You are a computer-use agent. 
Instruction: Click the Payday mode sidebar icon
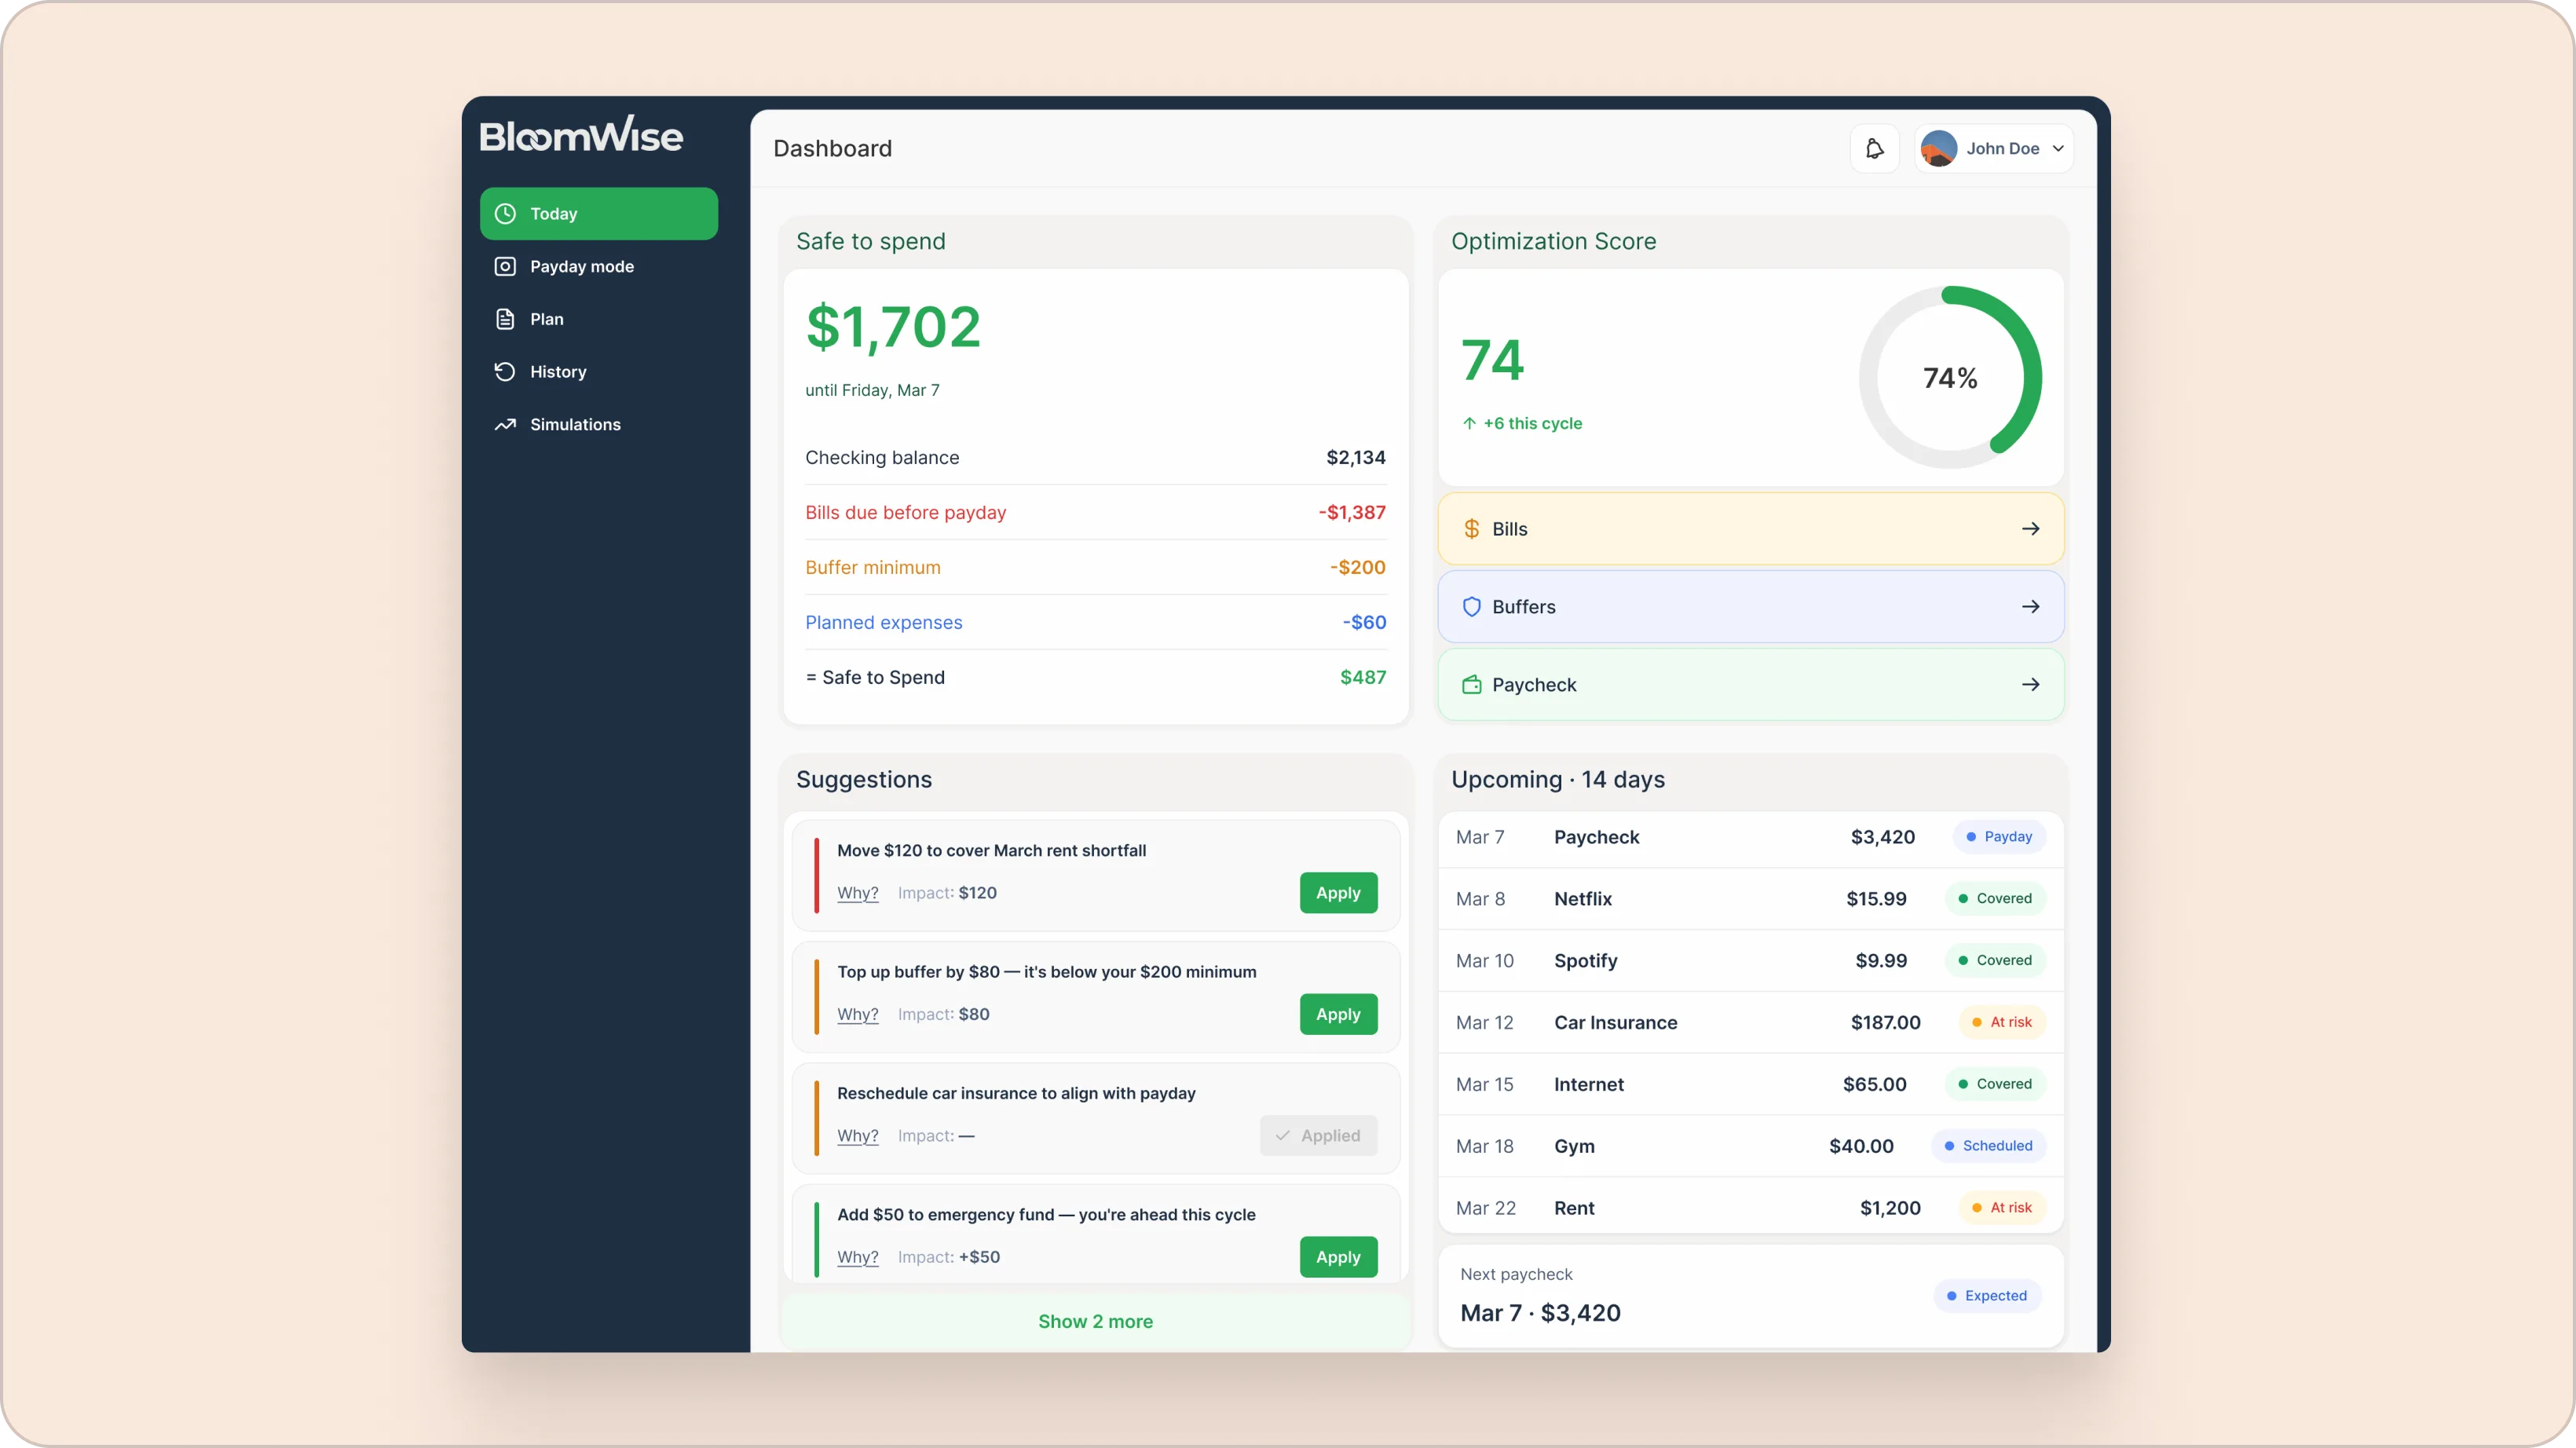(x=505, y=266)
